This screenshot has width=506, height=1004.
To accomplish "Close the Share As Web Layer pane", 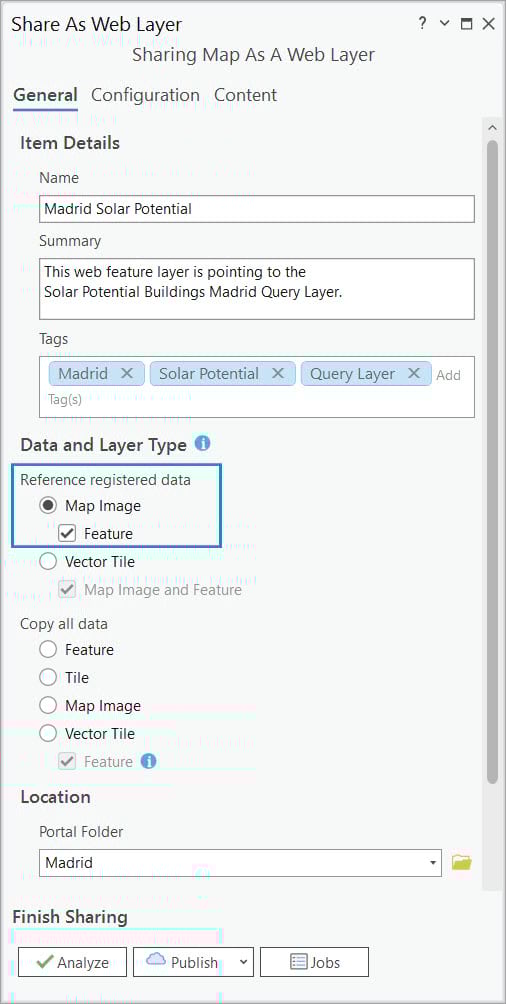I will pyautogui.click(x=488, y=24).
